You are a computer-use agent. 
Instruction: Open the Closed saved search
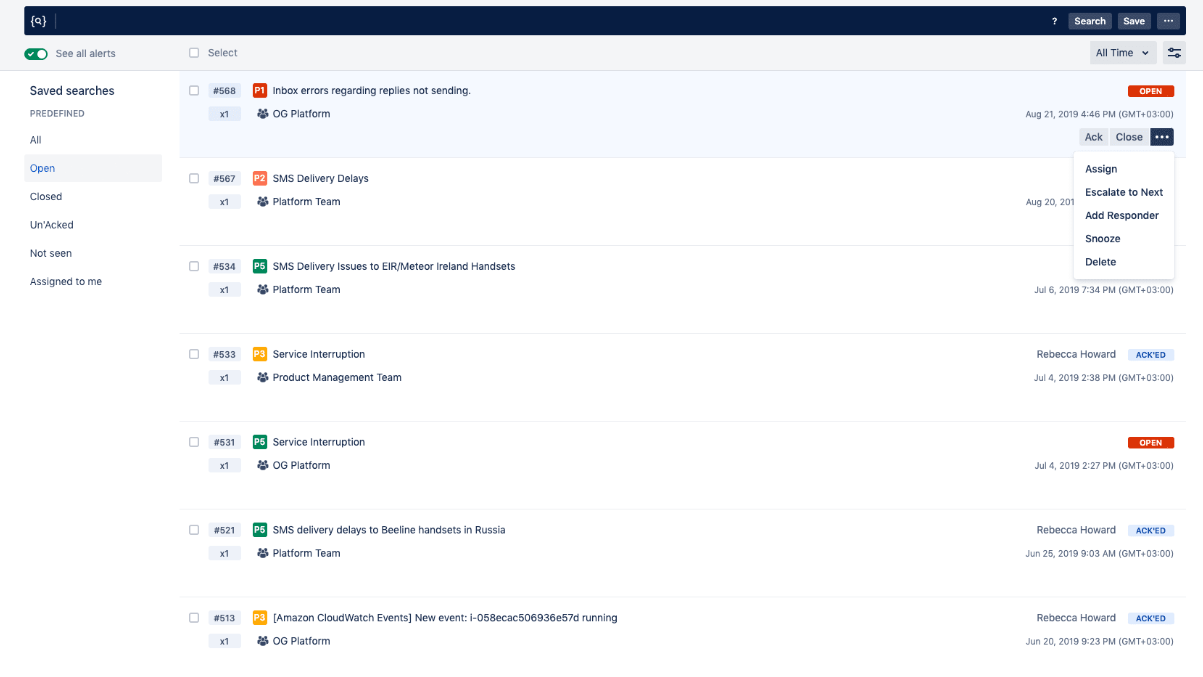pyautogui.click(x=45, y=196)
